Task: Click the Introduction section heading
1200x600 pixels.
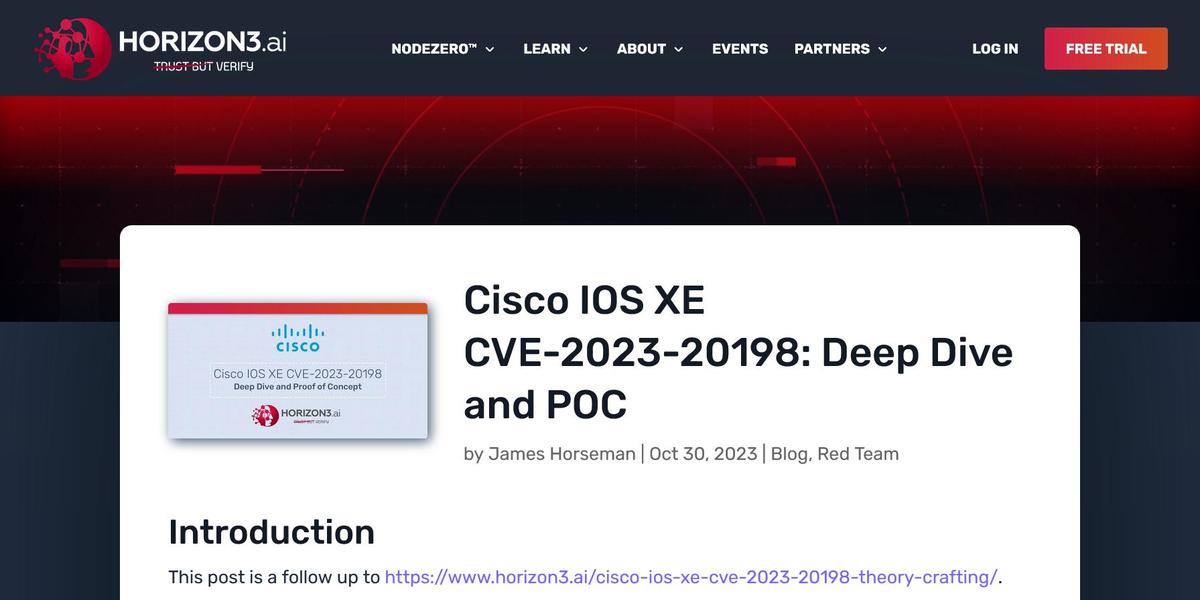Action: pos(271,532)
